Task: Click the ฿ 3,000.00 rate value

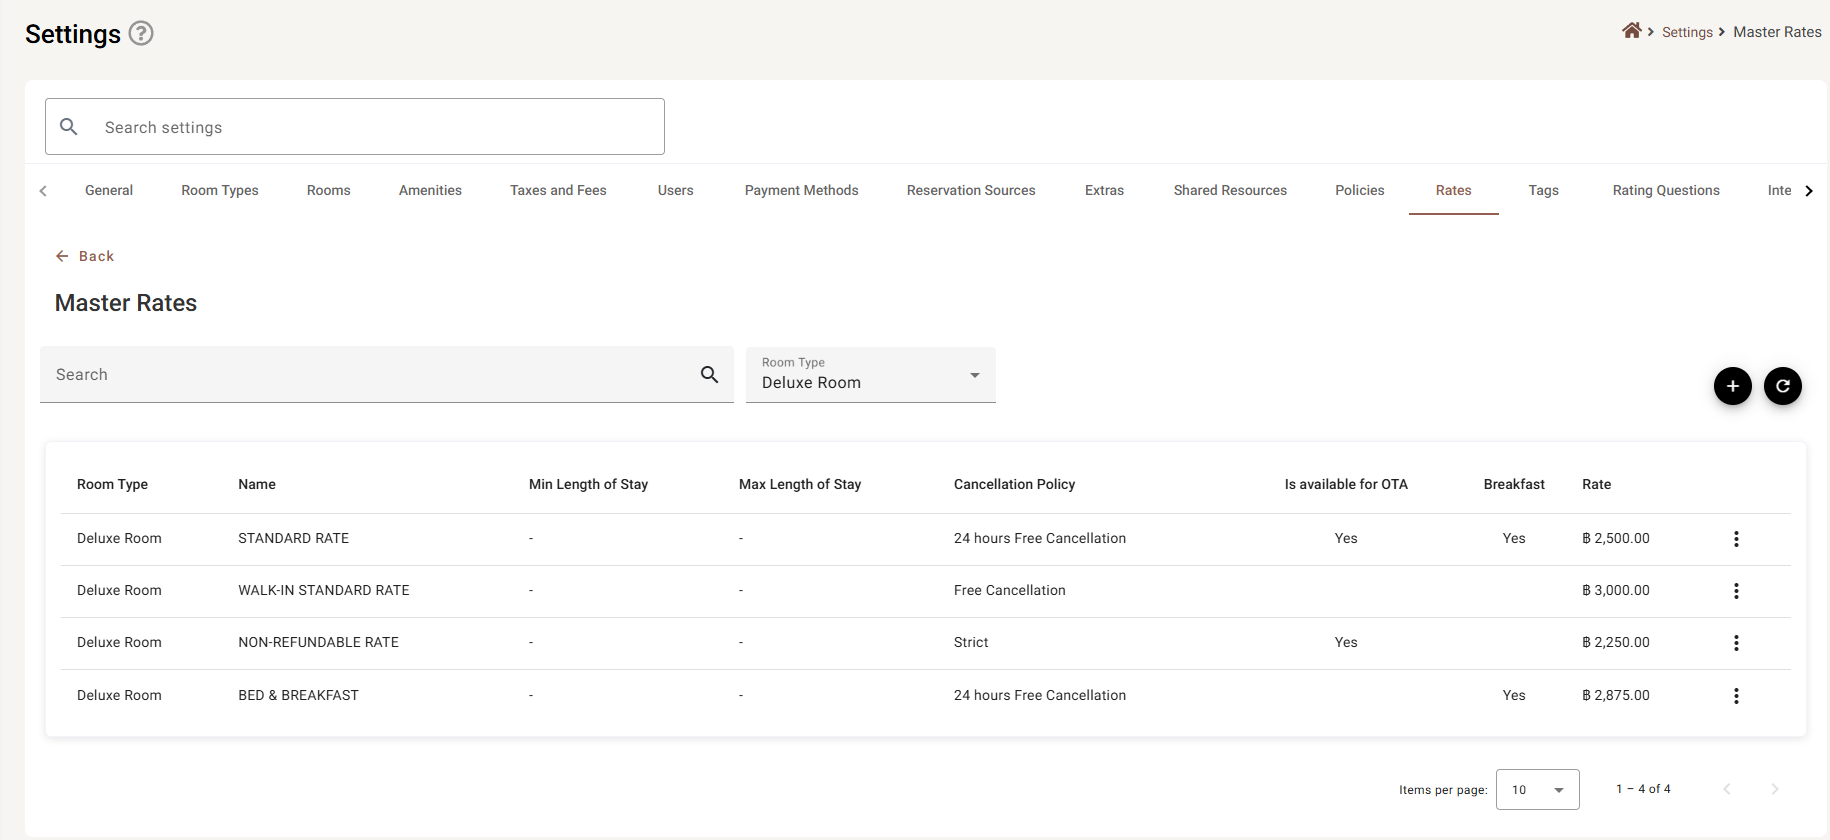Action: (x=1616, y=590)
